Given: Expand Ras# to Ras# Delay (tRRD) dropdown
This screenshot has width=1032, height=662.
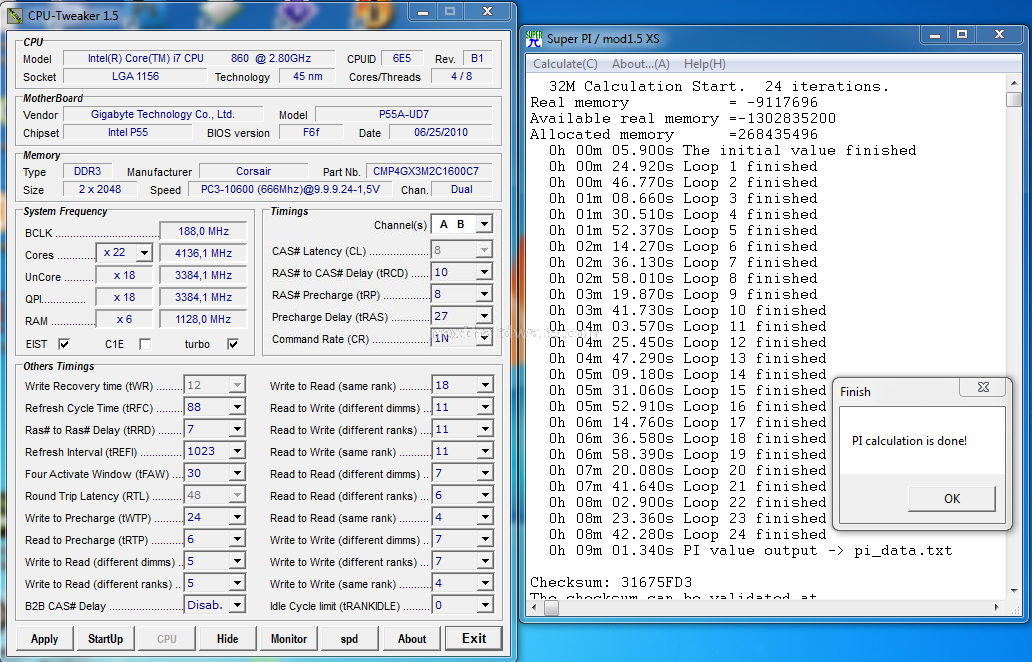Looking at the screenshot, I should coord(237,429).
